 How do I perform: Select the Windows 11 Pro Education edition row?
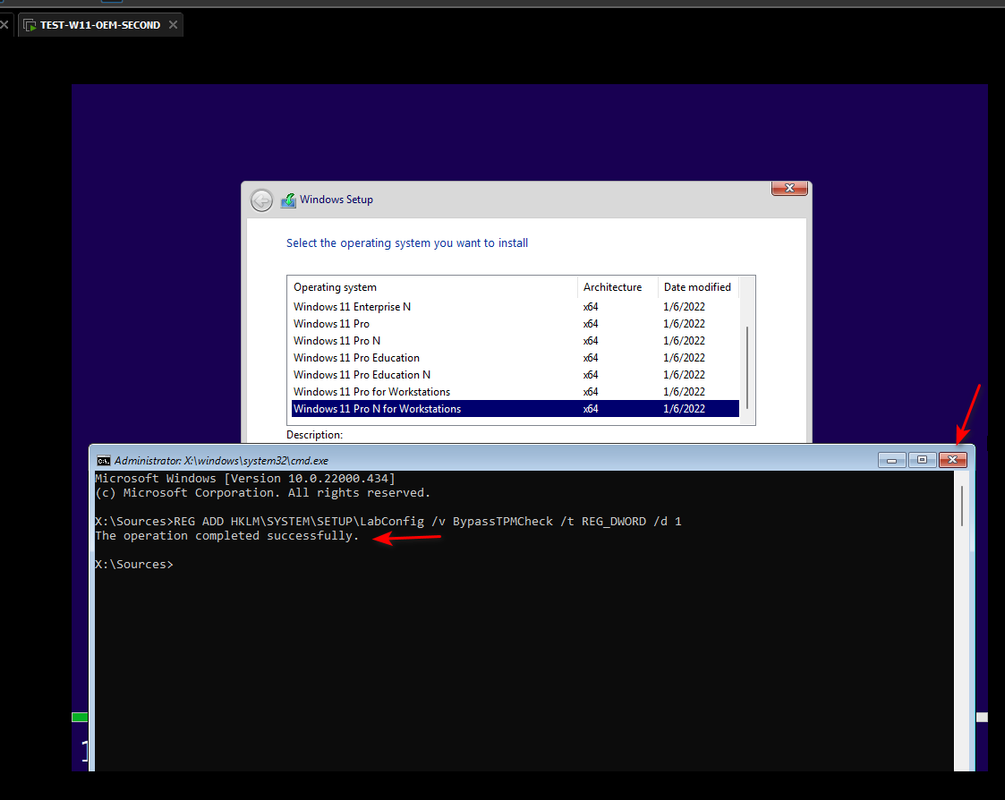click(515, 358)
